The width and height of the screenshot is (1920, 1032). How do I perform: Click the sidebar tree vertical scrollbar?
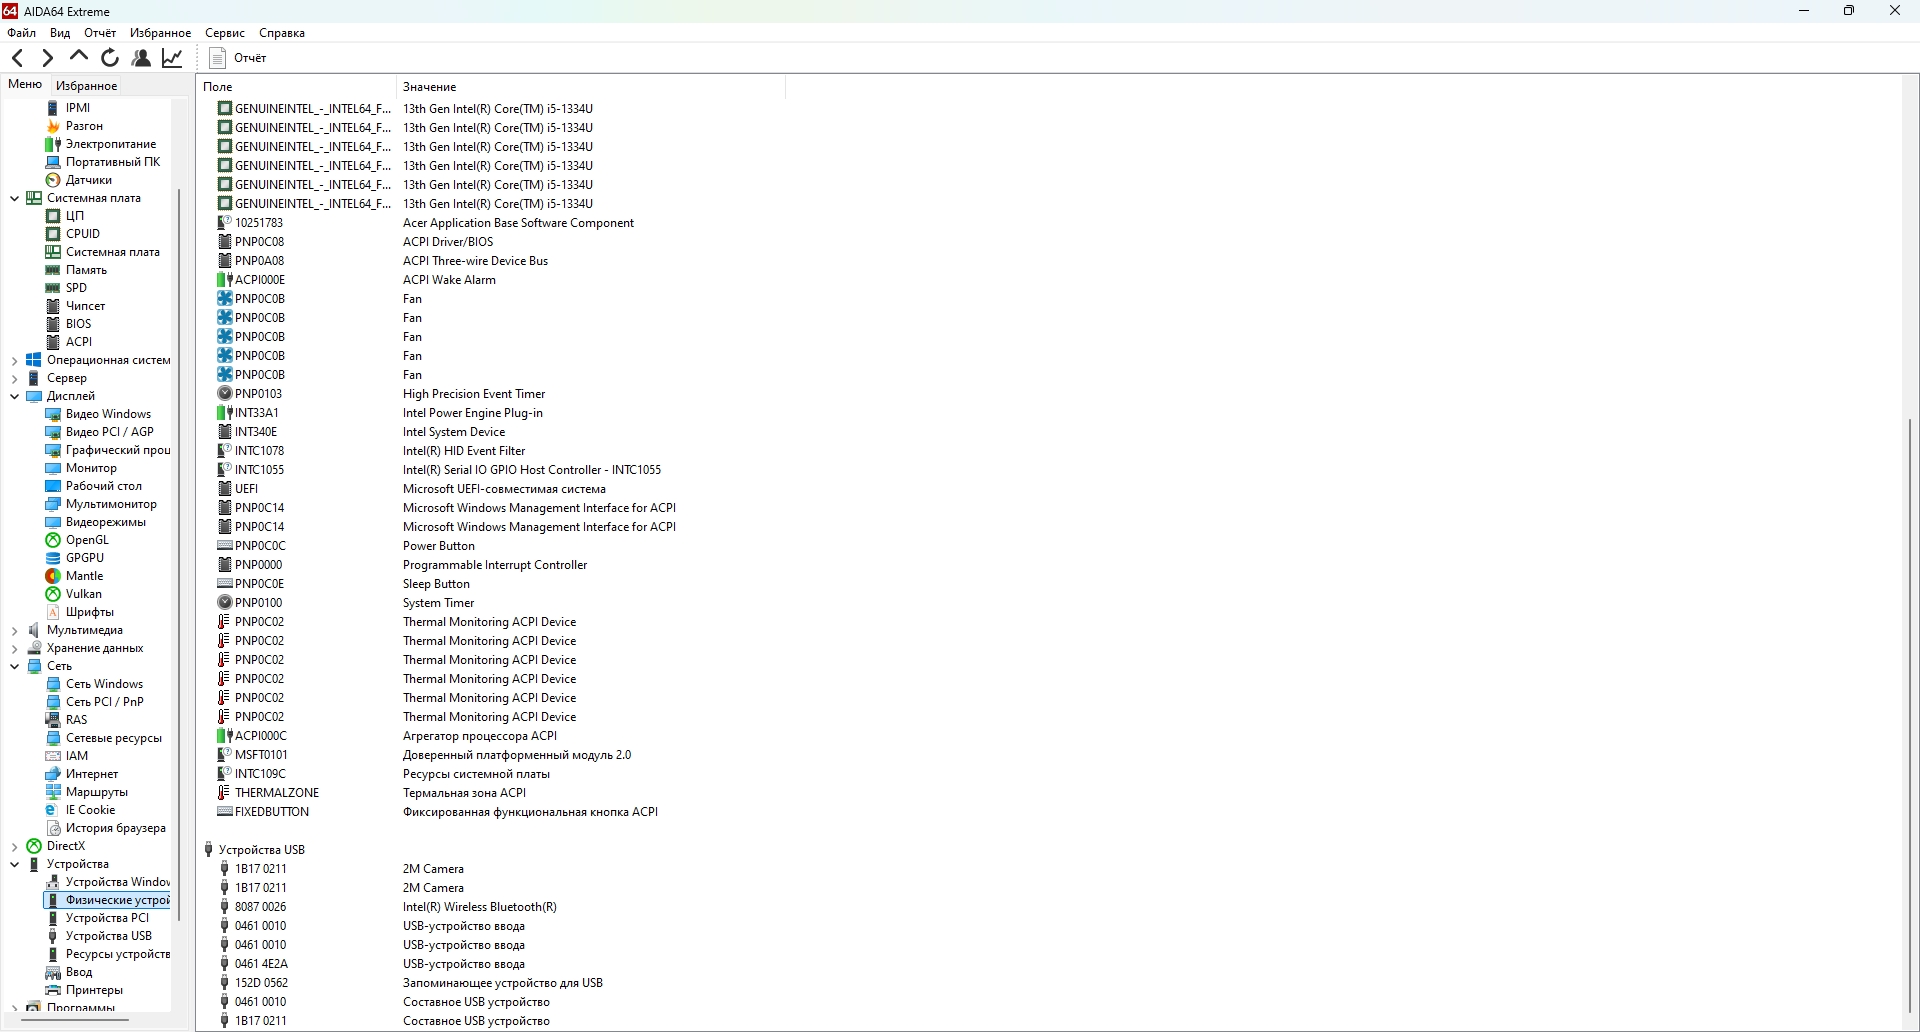tap(180, 555)
